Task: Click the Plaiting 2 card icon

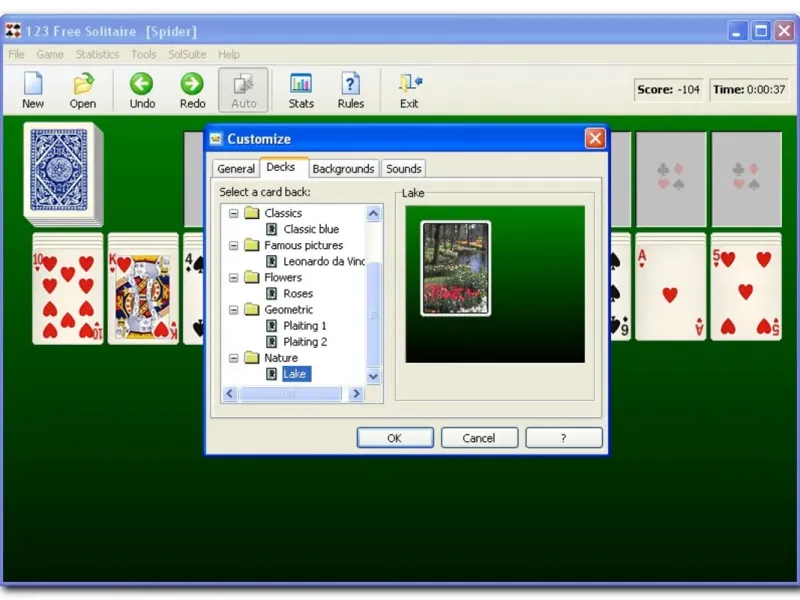Action: pyautogui.click(x=272, y=341)
